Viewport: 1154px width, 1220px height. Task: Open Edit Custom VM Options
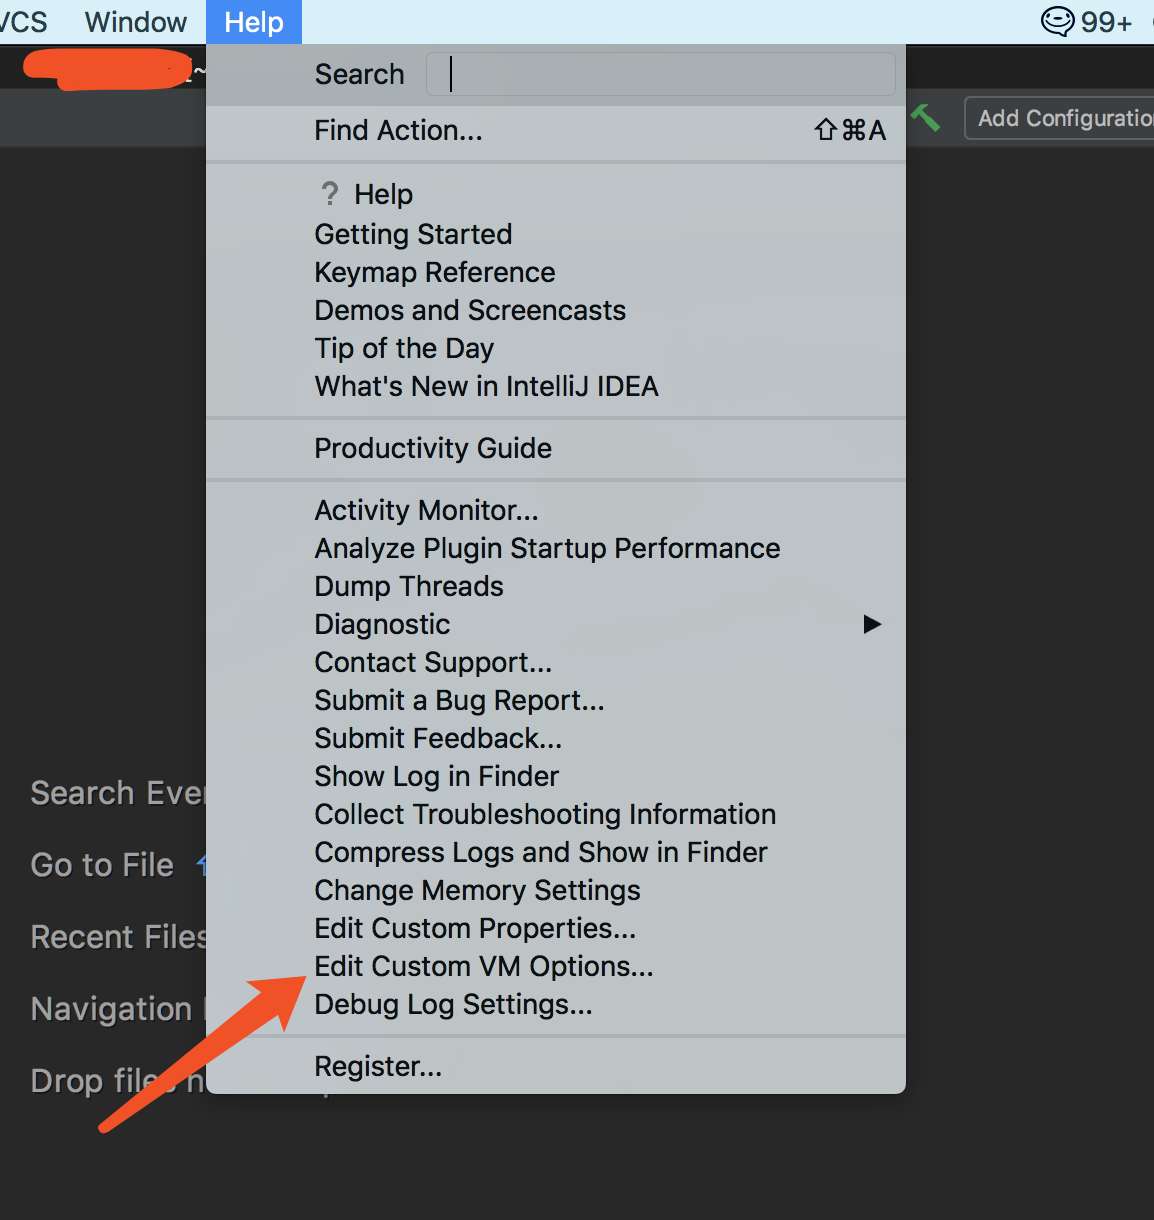coord(483,966)
